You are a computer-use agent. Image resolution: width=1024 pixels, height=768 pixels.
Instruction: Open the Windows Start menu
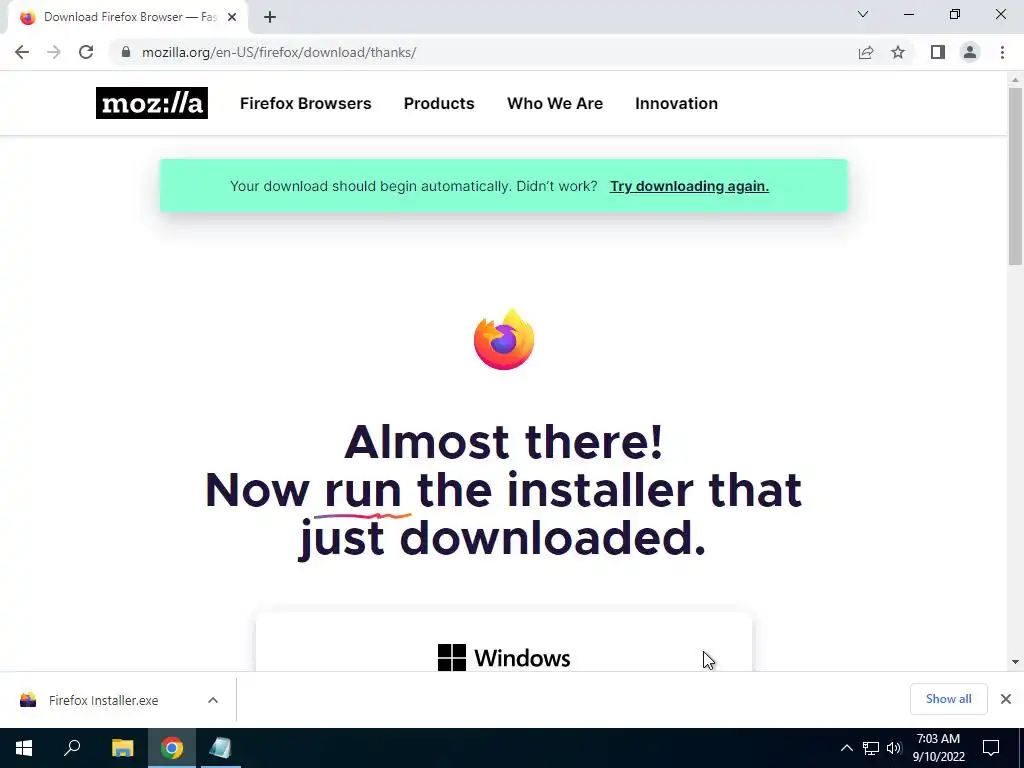[24, 748]
